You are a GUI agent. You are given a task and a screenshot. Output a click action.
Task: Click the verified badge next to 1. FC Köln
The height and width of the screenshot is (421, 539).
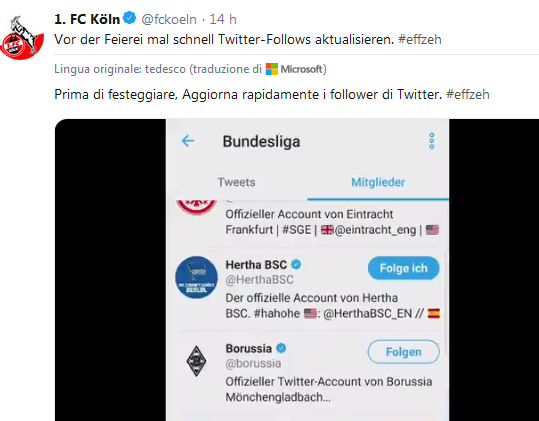coord(130,18)
